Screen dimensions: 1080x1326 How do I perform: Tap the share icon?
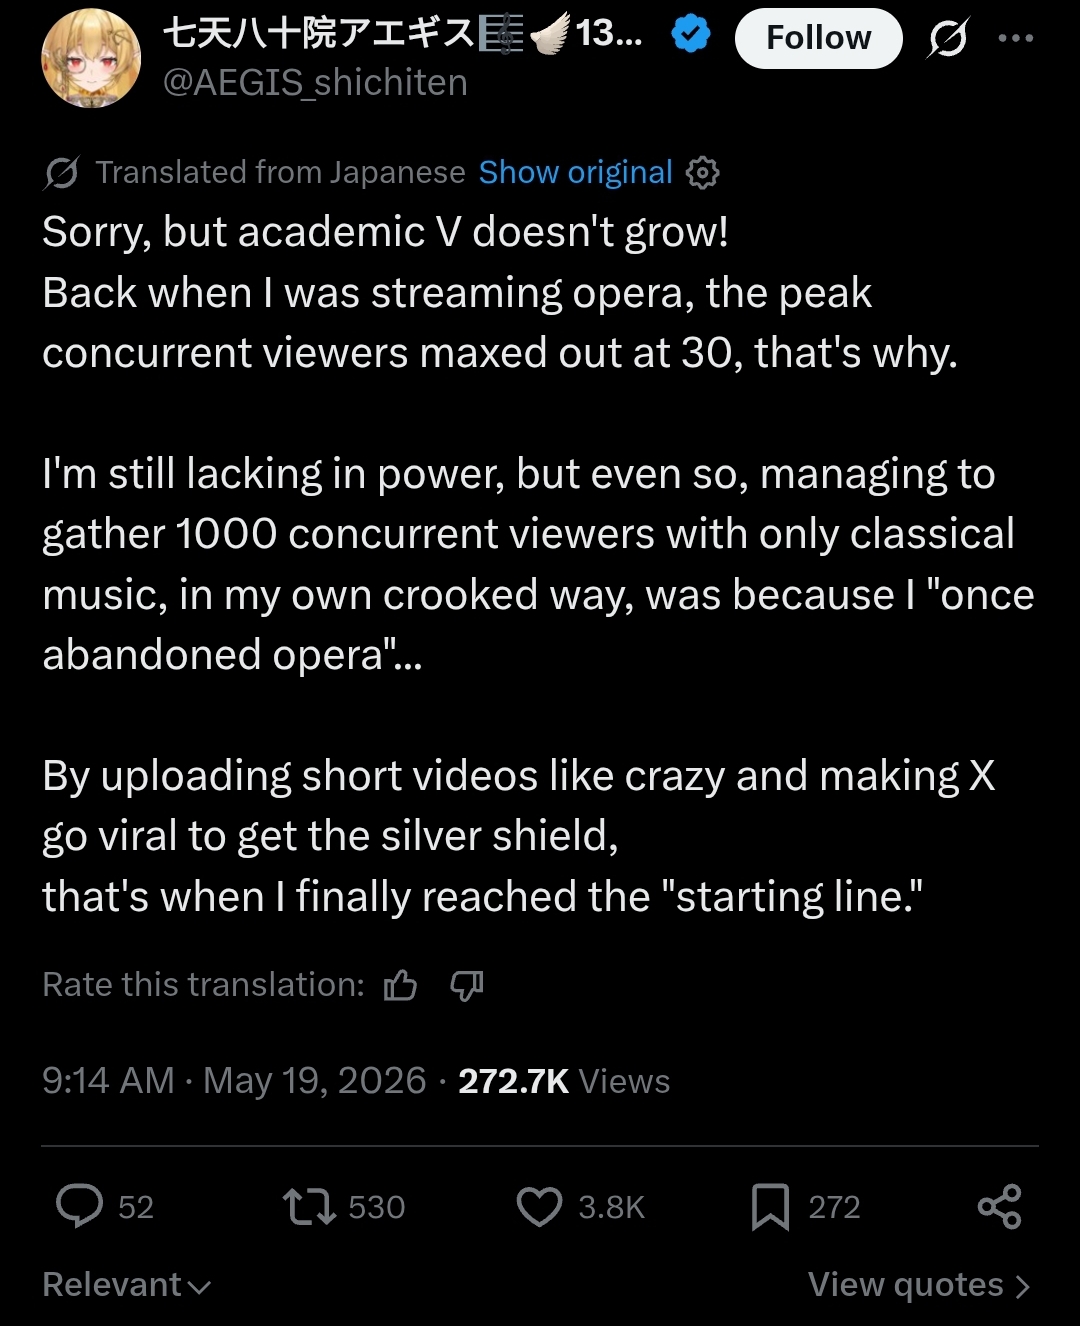tap(999, 1206)
